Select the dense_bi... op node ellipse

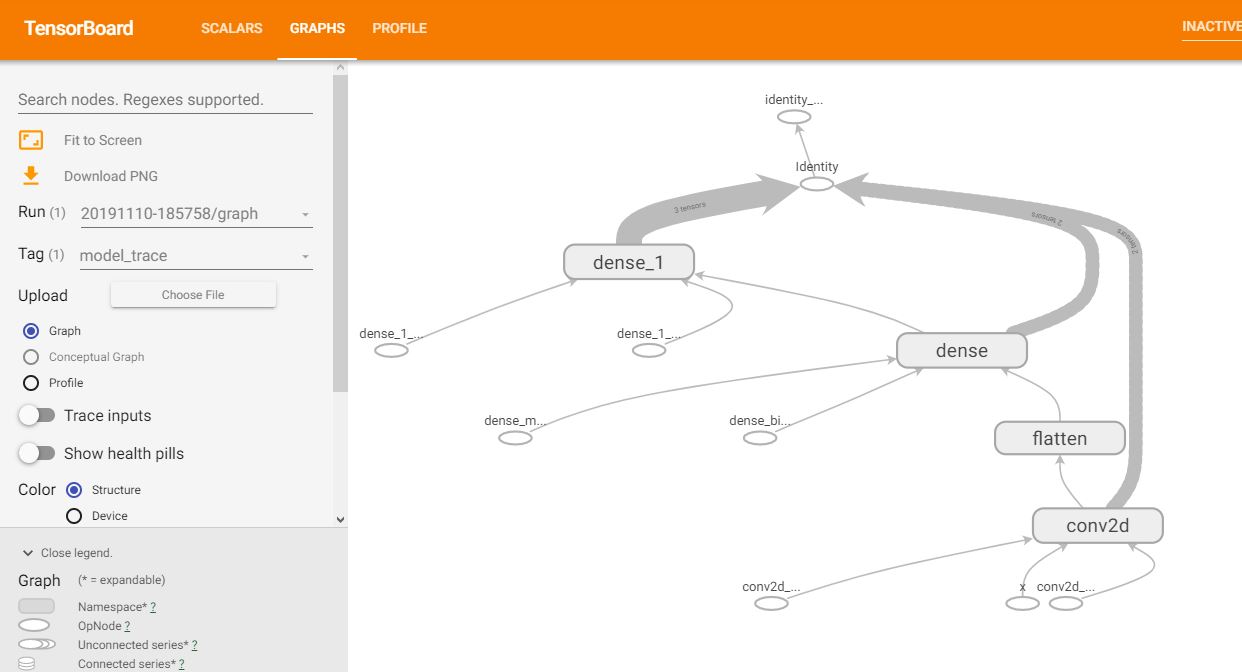pos(760,438)
